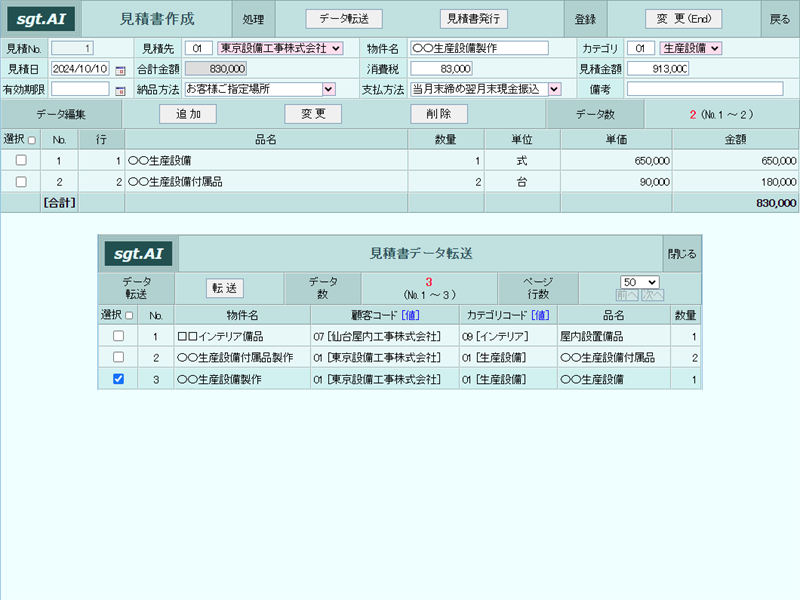Close the transfer dialog with 閉じる

(682, 254)
